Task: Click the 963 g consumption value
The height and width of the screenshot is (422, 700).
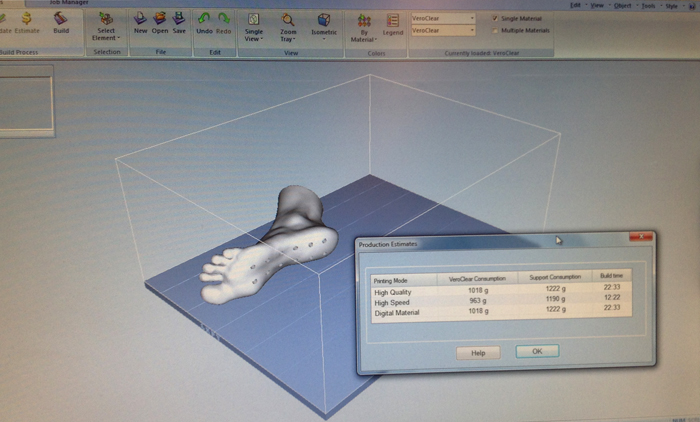Action: pos(478,301)
